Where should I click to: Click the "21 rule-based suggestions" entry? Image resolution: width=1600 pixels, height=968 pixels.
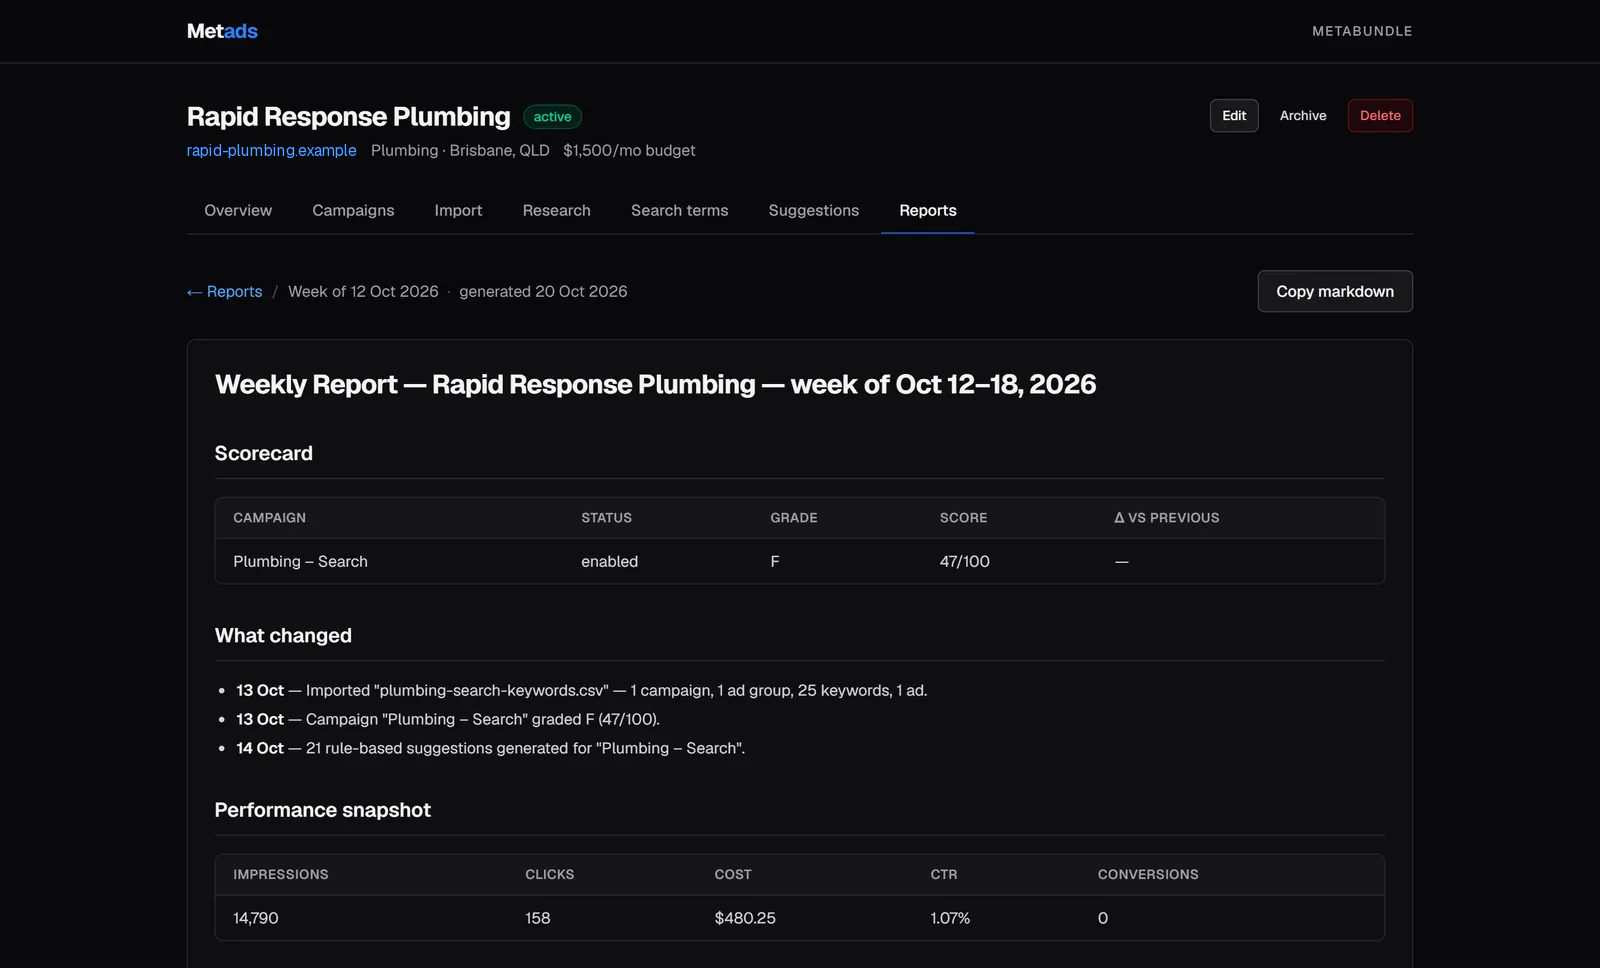click(x=490, y=748)
